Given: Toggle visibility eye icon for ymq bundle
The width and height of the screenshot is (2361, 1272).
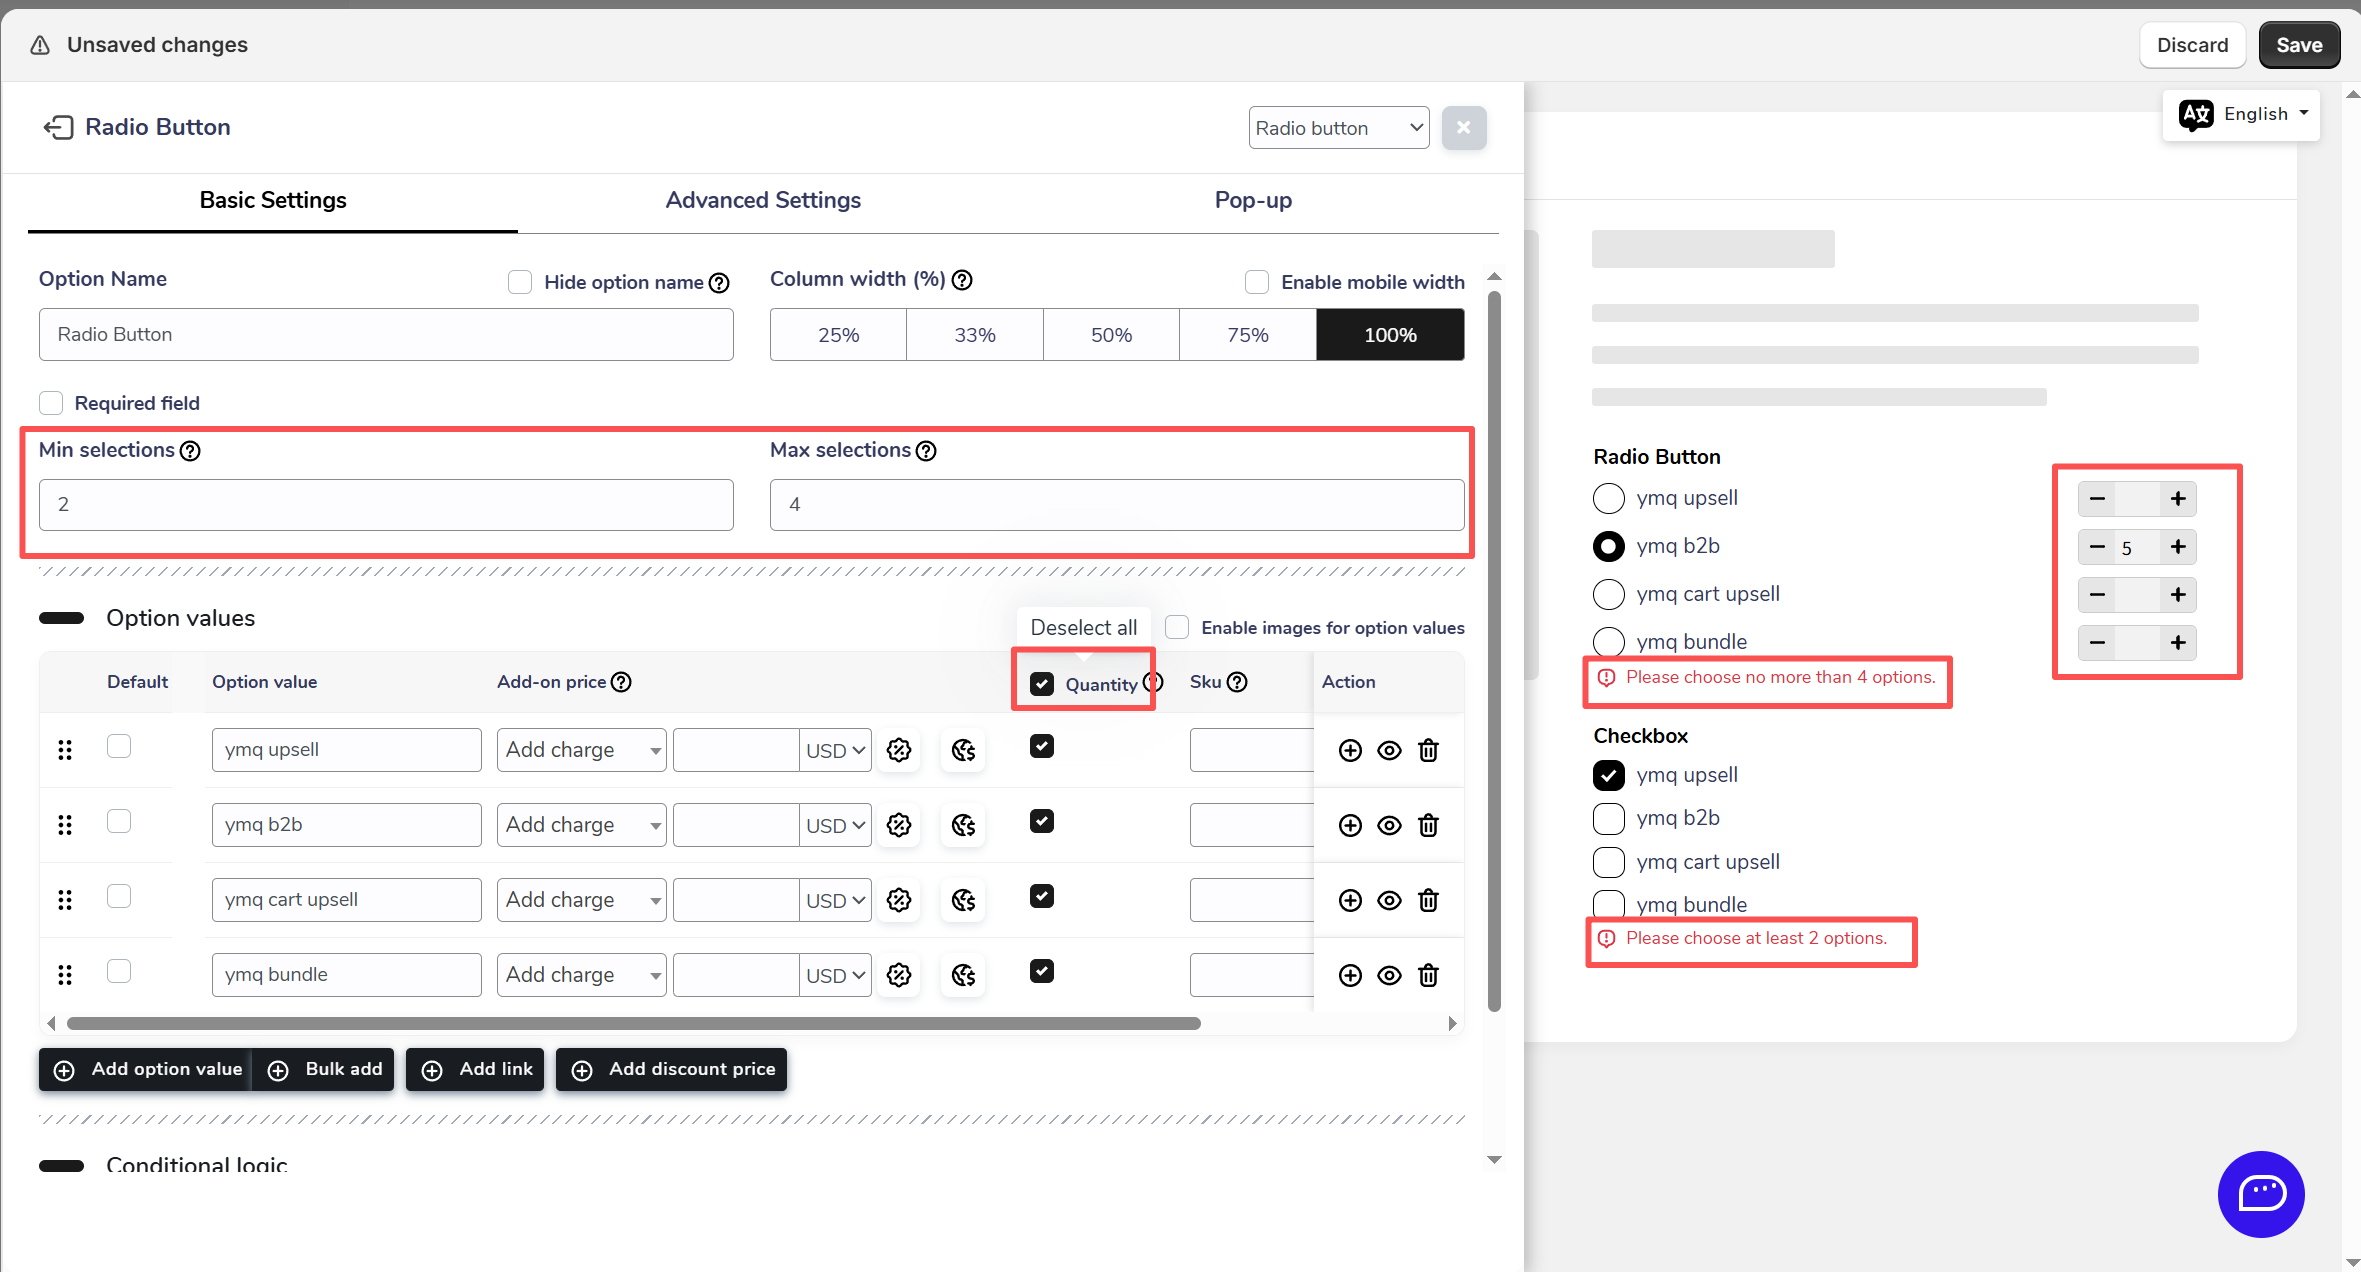Looking at the screenshot, I should 1389,975.
